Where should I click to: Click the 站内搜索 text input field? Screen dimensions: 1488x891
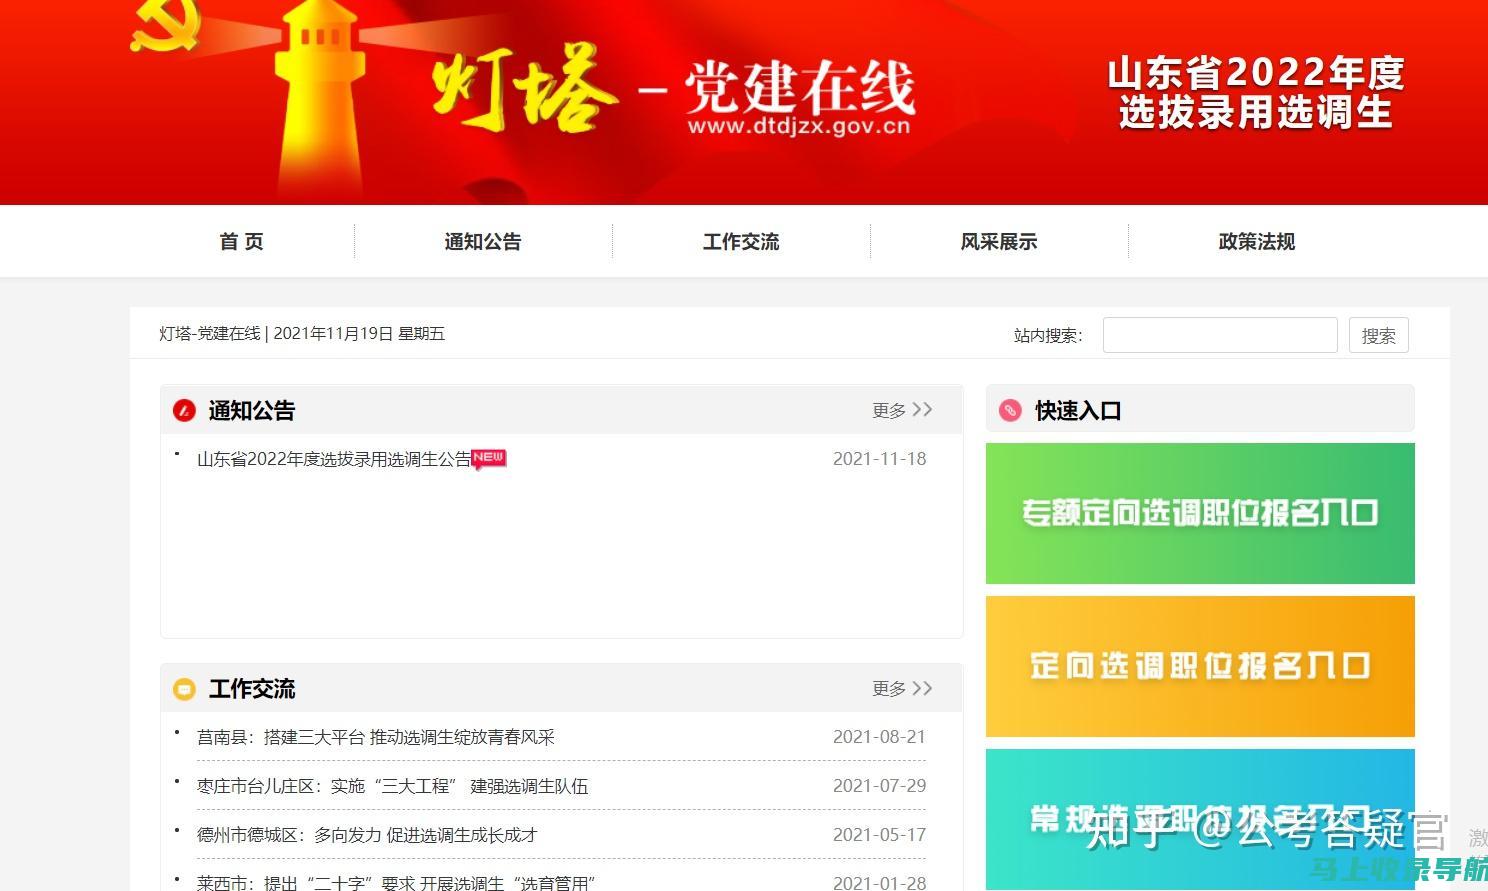[1220, 335]
